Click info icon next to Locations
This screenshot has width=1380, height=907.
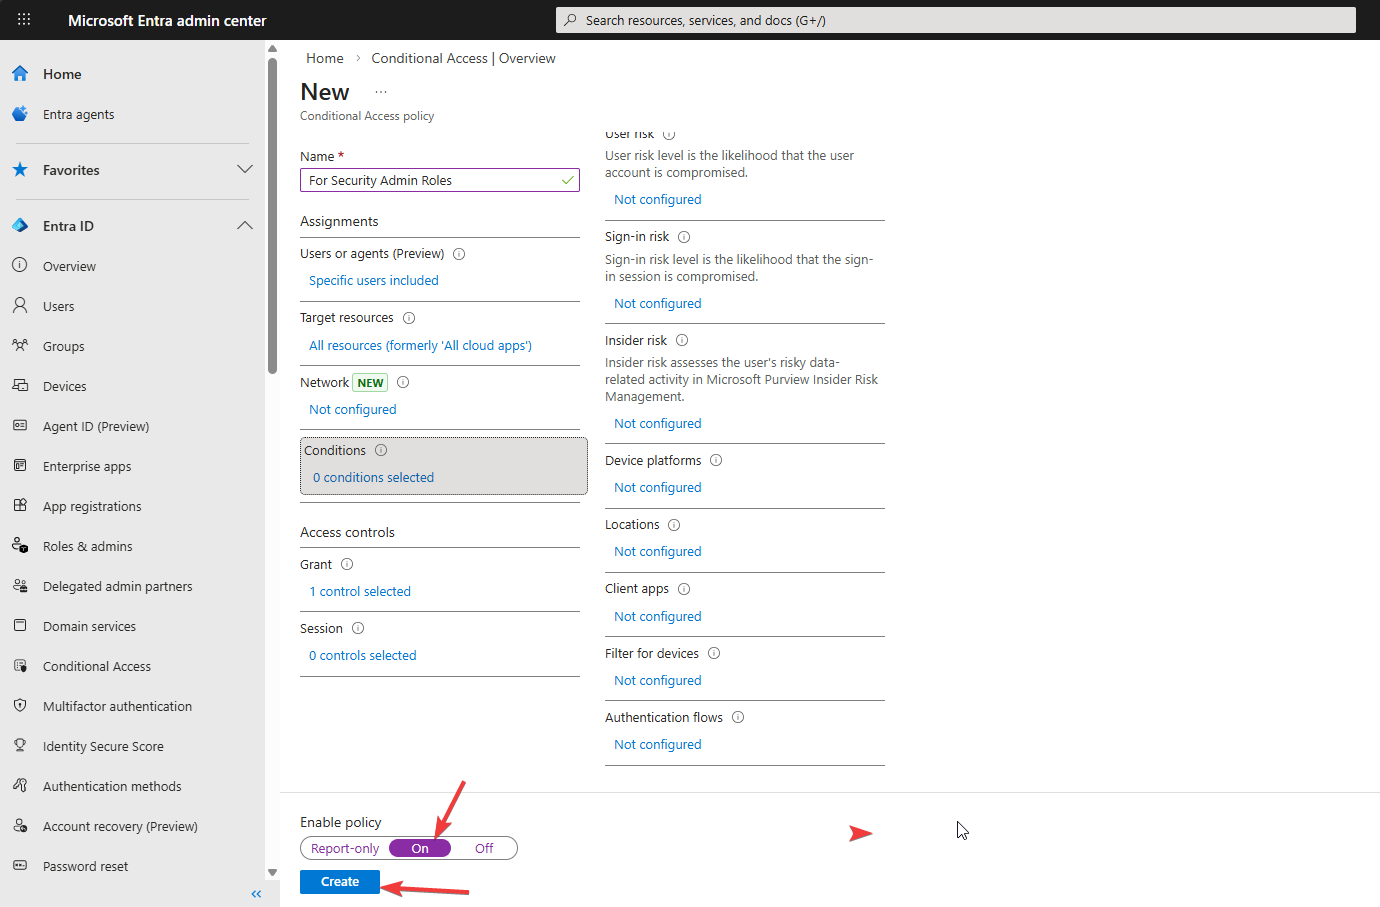[x=674, y=525]
